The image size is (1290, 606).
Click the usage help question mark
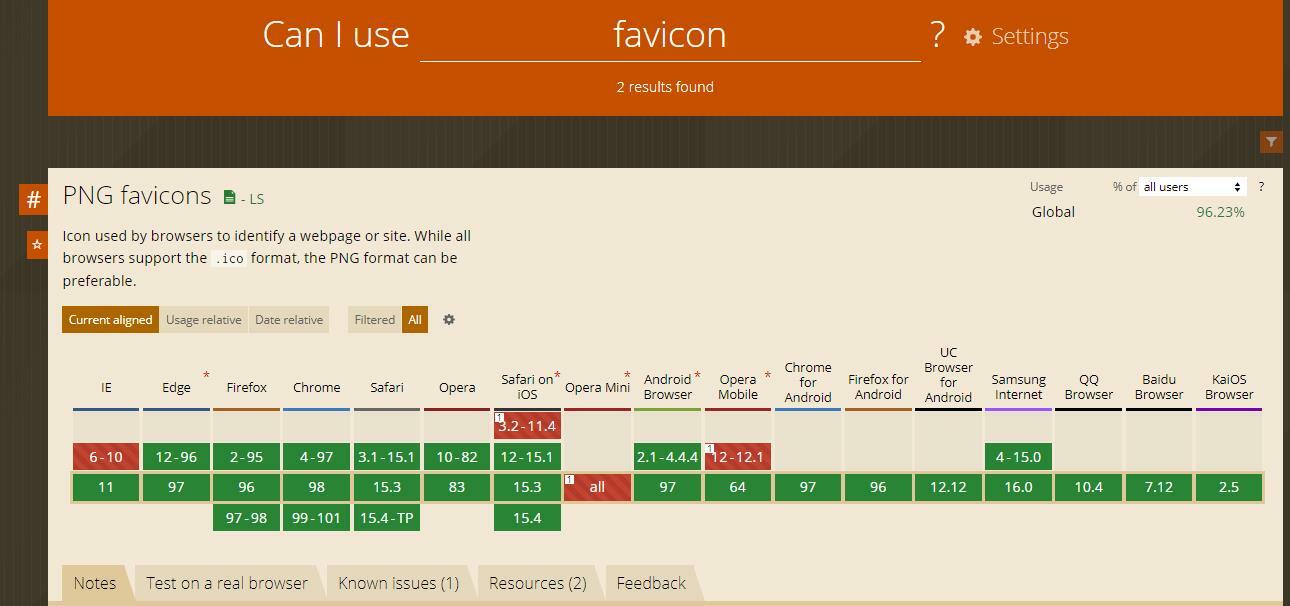click(1261, 187)
